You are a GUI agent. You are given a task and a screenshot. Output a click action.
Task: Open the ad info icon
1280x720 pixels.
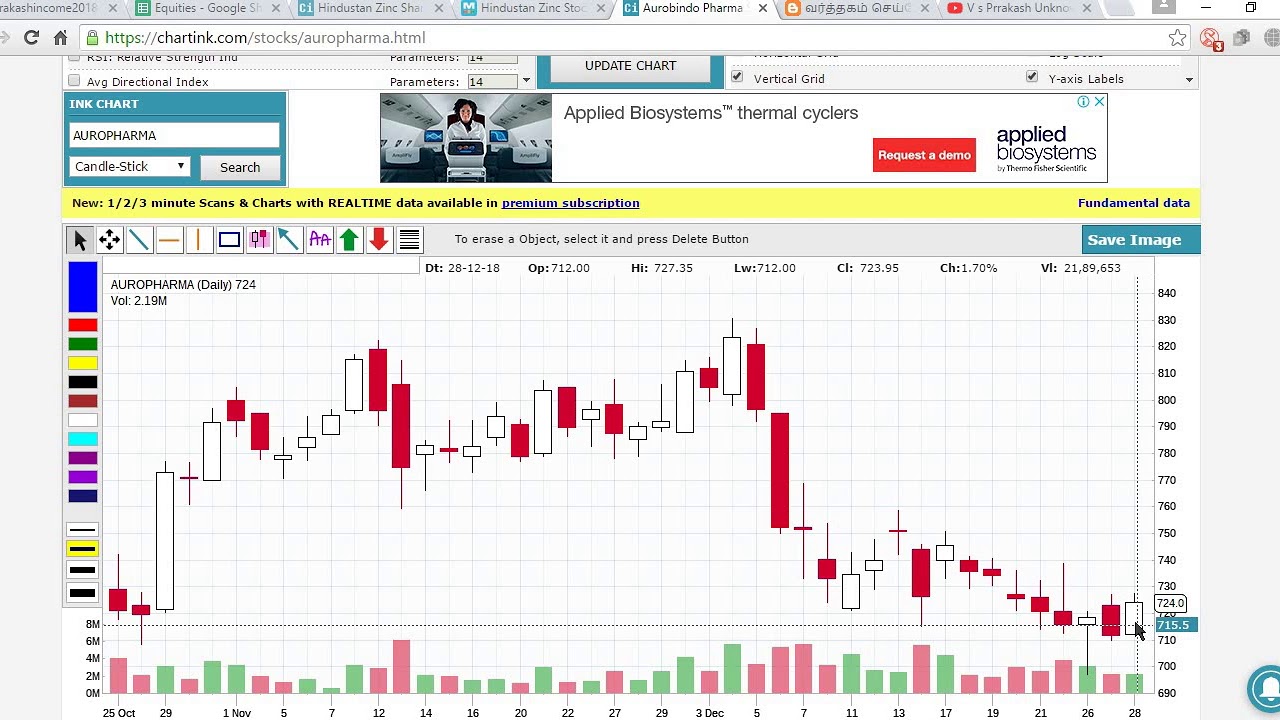pos(1083,102)
